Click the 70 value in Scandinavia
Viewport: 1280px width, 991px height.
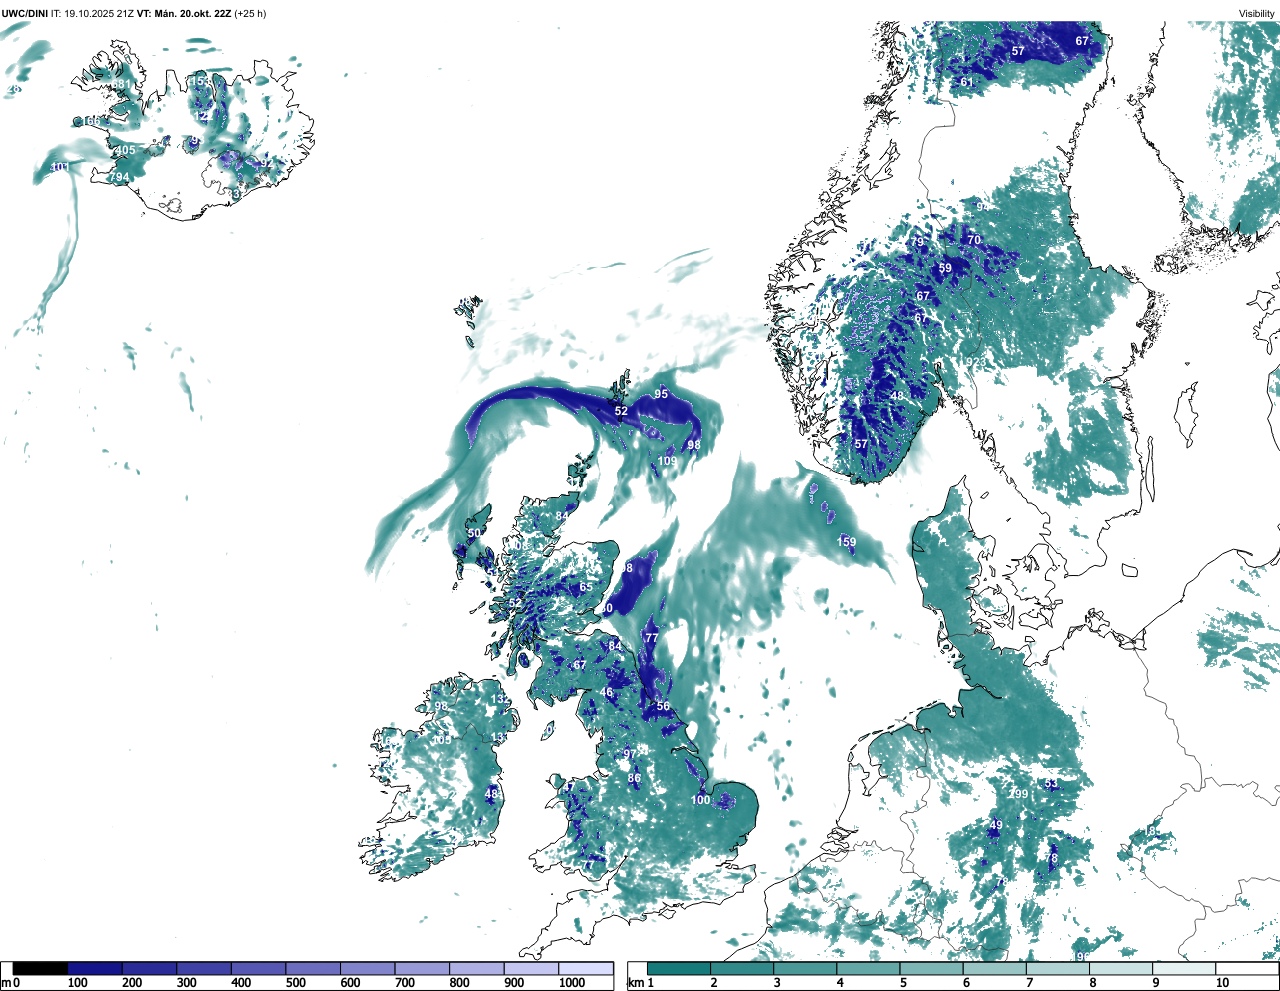974,240
